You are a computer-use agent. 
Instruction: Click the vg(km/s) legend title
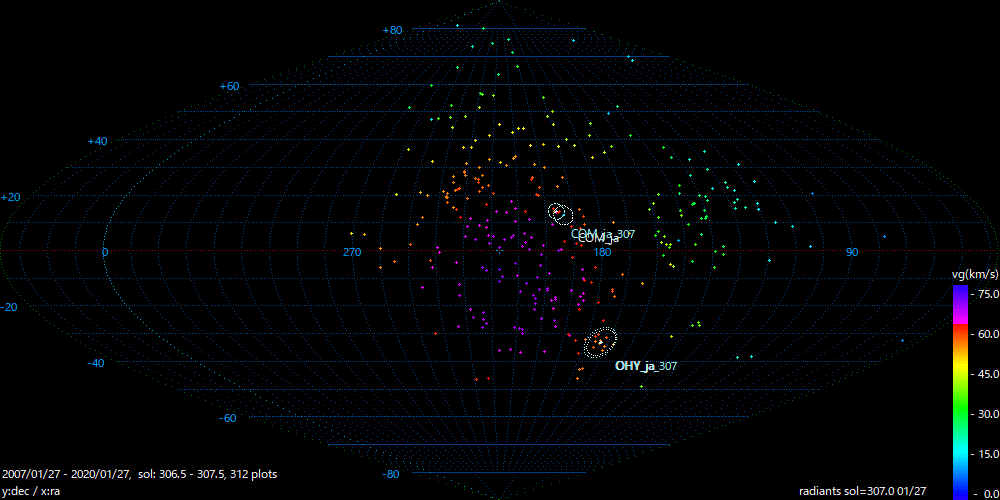(973, 273)
